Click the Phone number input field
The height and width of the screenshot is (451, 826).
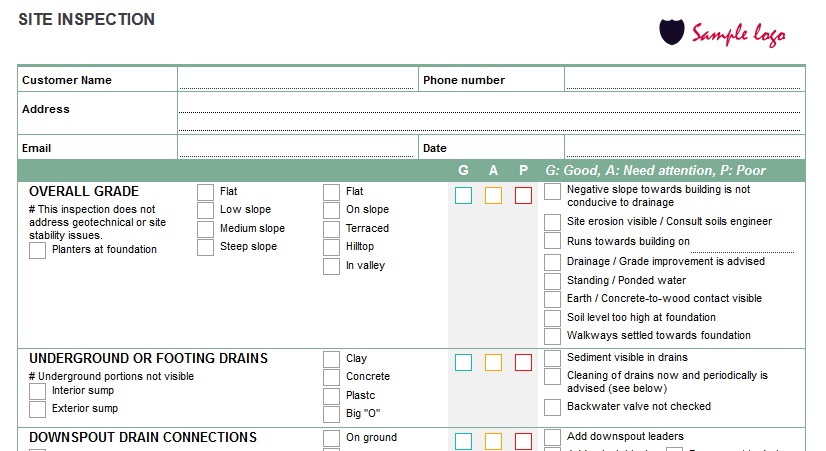[x=683, y=80]
